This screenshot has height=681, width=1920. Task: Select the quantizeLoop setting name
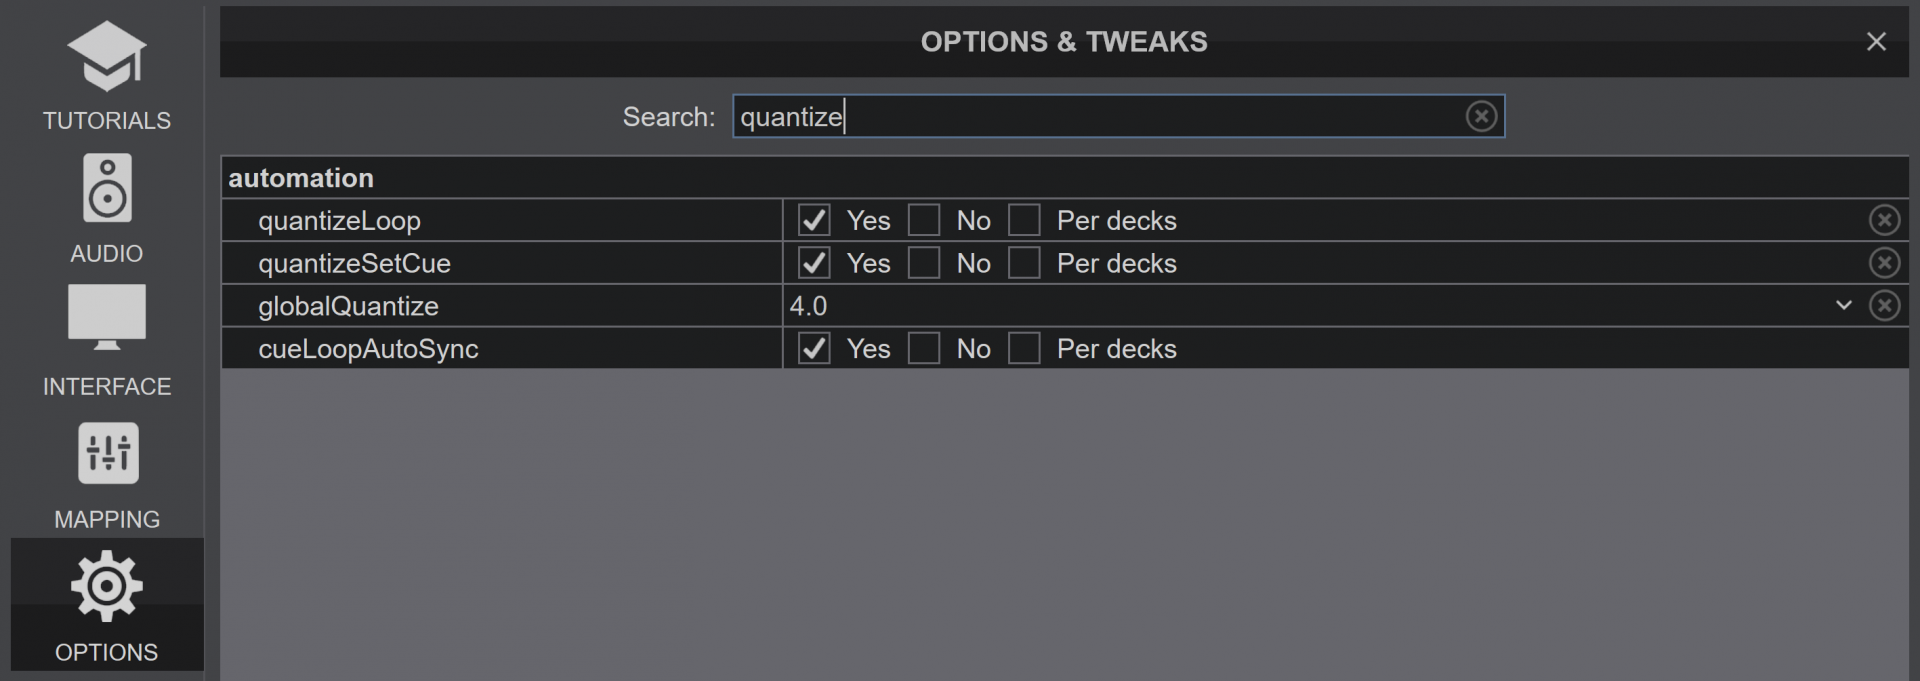[339, 221]
